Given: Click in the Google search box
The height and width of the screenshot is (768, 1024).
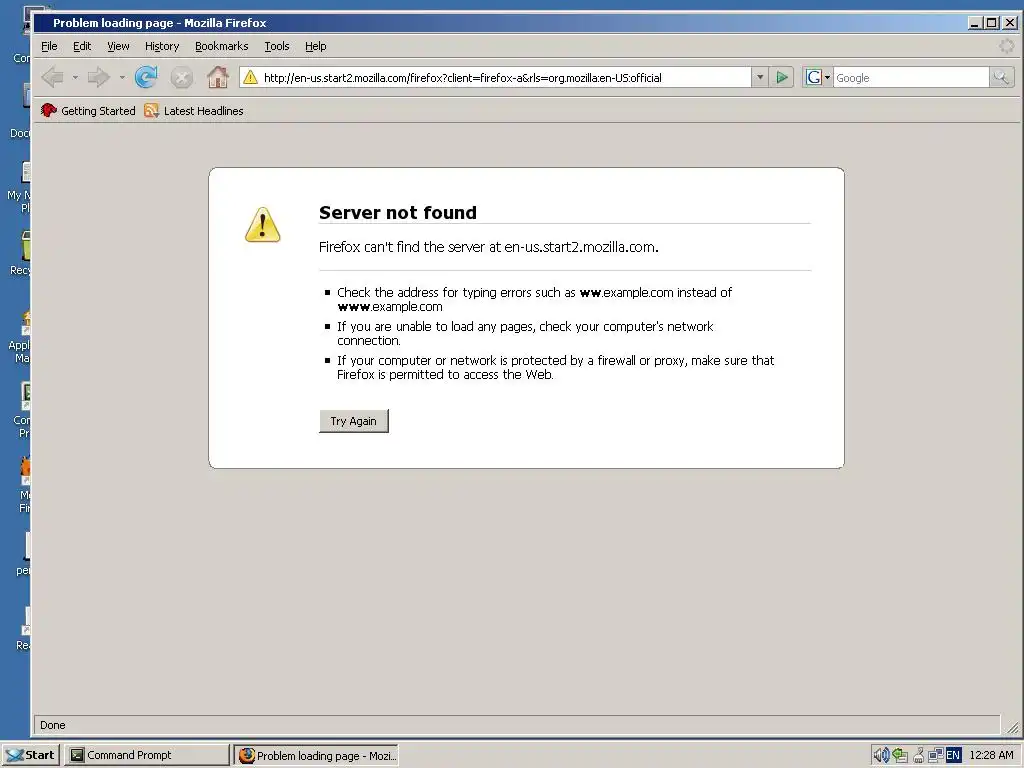Looking at the screenshot, I should point(911,78).
